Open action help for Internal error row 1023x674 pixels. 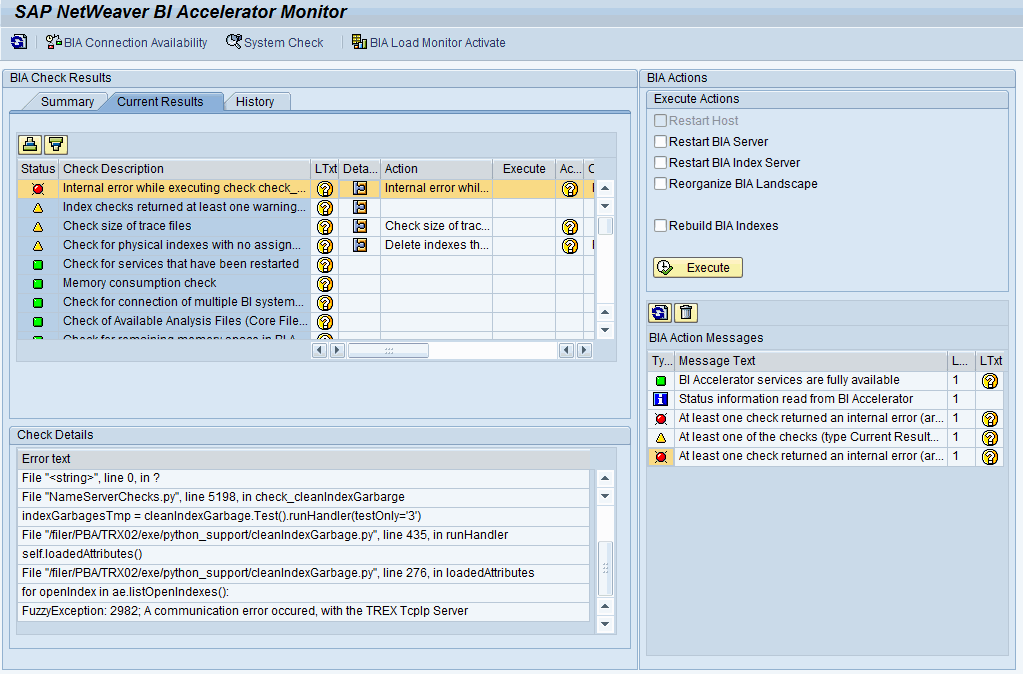[570, 189]
